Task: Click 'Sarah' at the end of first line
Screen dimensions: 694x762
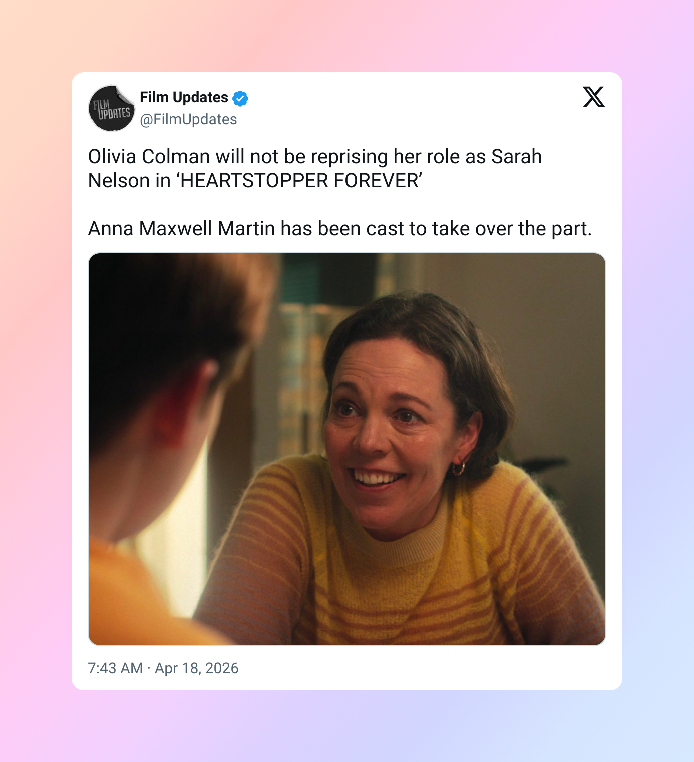Action: [516, 157]
